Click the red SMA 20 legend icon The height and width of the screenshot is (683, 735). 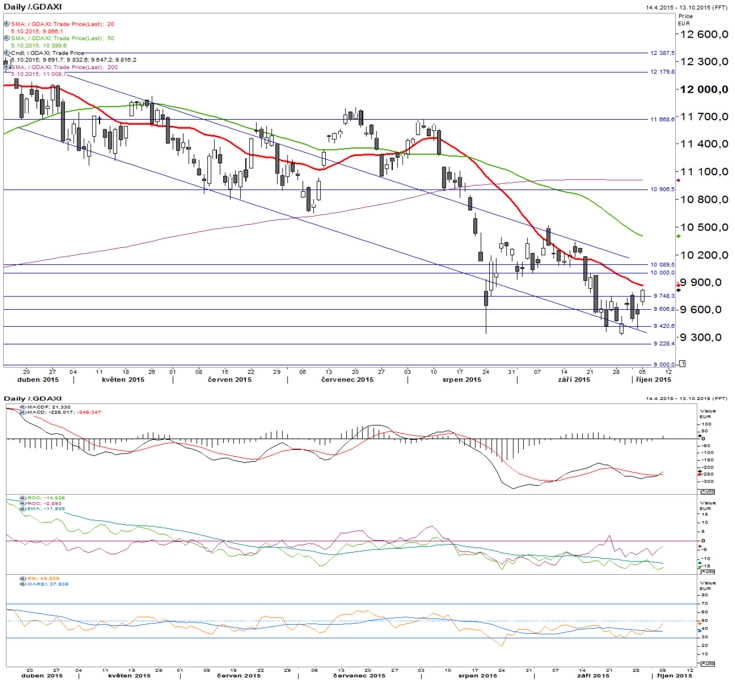(x=7, y=24)
